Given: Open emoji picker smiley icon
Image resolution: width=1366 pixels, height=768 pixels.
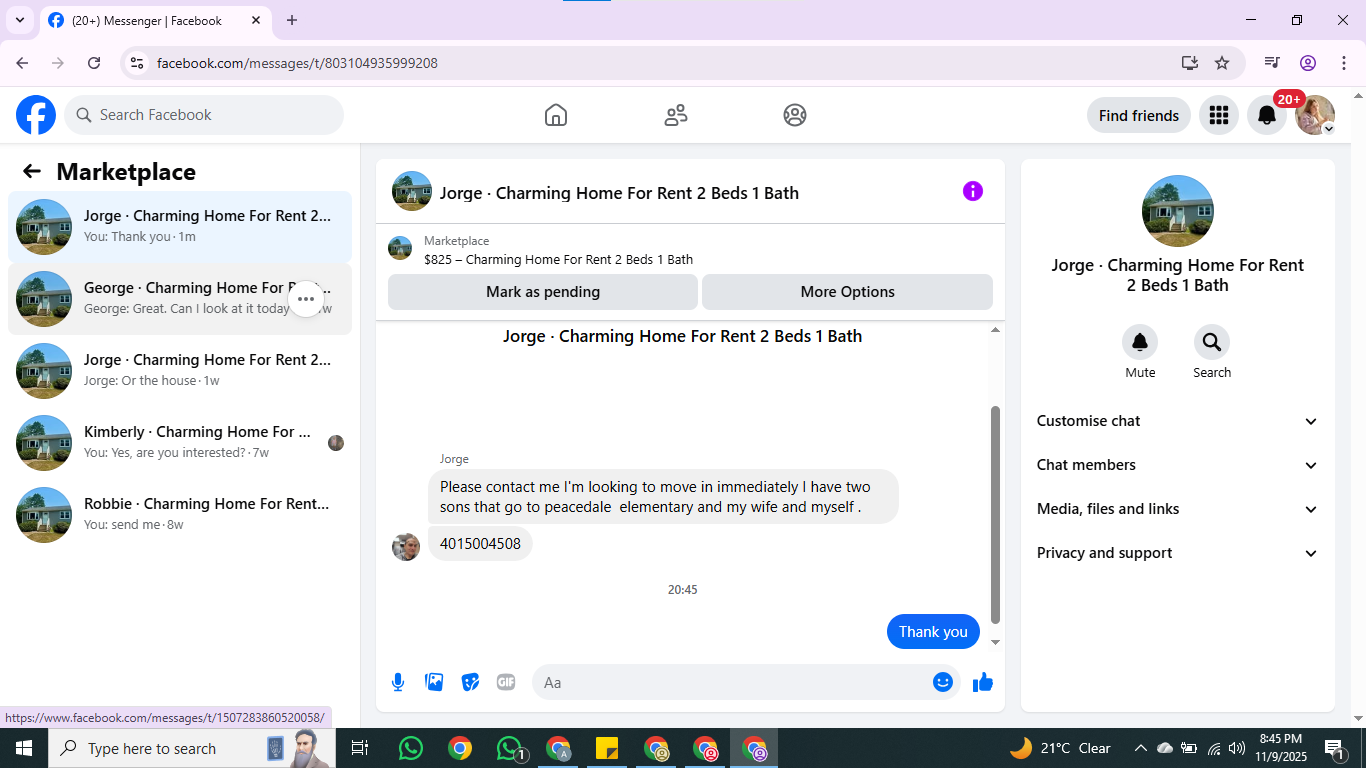Looking at the screenshot, I should (x=943, y=682).
